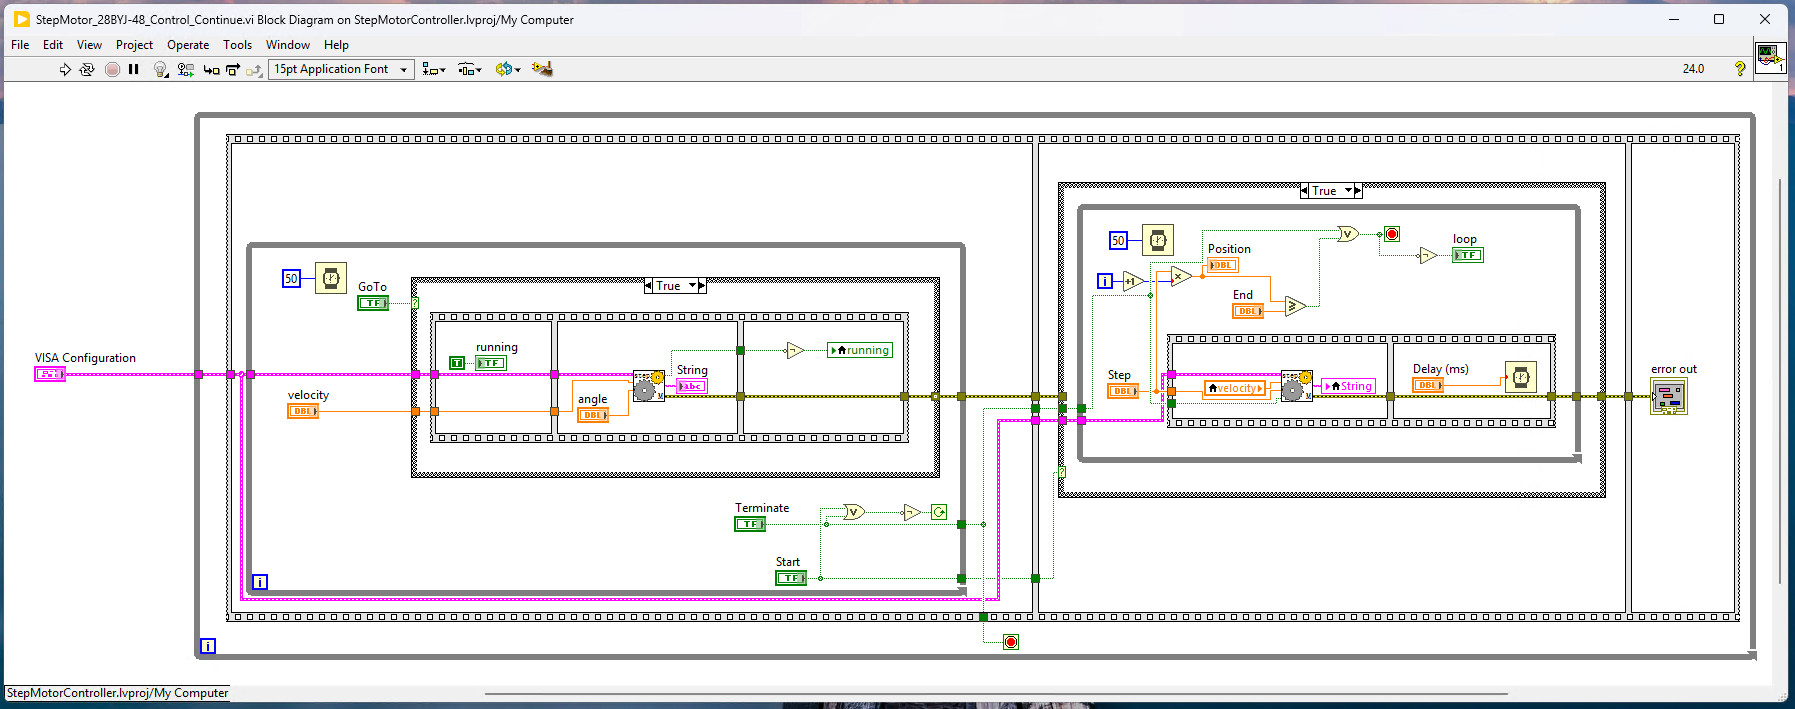
Task: Open the 15pt Application Font dropdown
Action: (341, 69)
